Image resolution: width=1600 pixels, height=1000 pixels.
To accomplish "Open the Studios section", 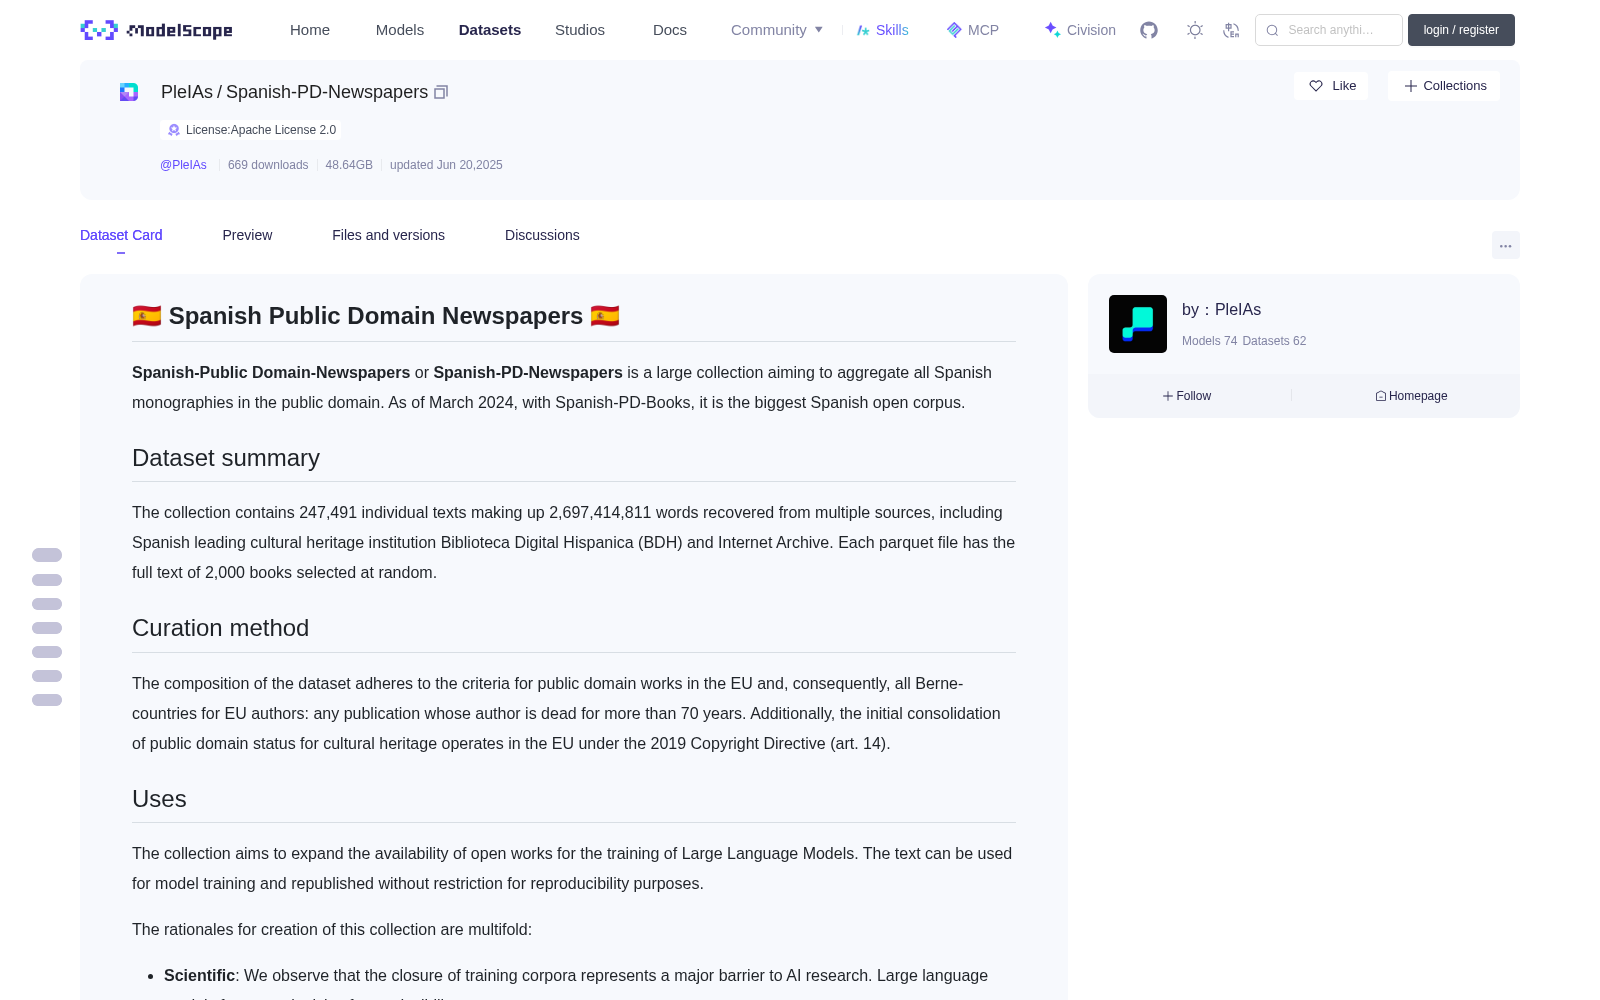I will coord(580,30).
